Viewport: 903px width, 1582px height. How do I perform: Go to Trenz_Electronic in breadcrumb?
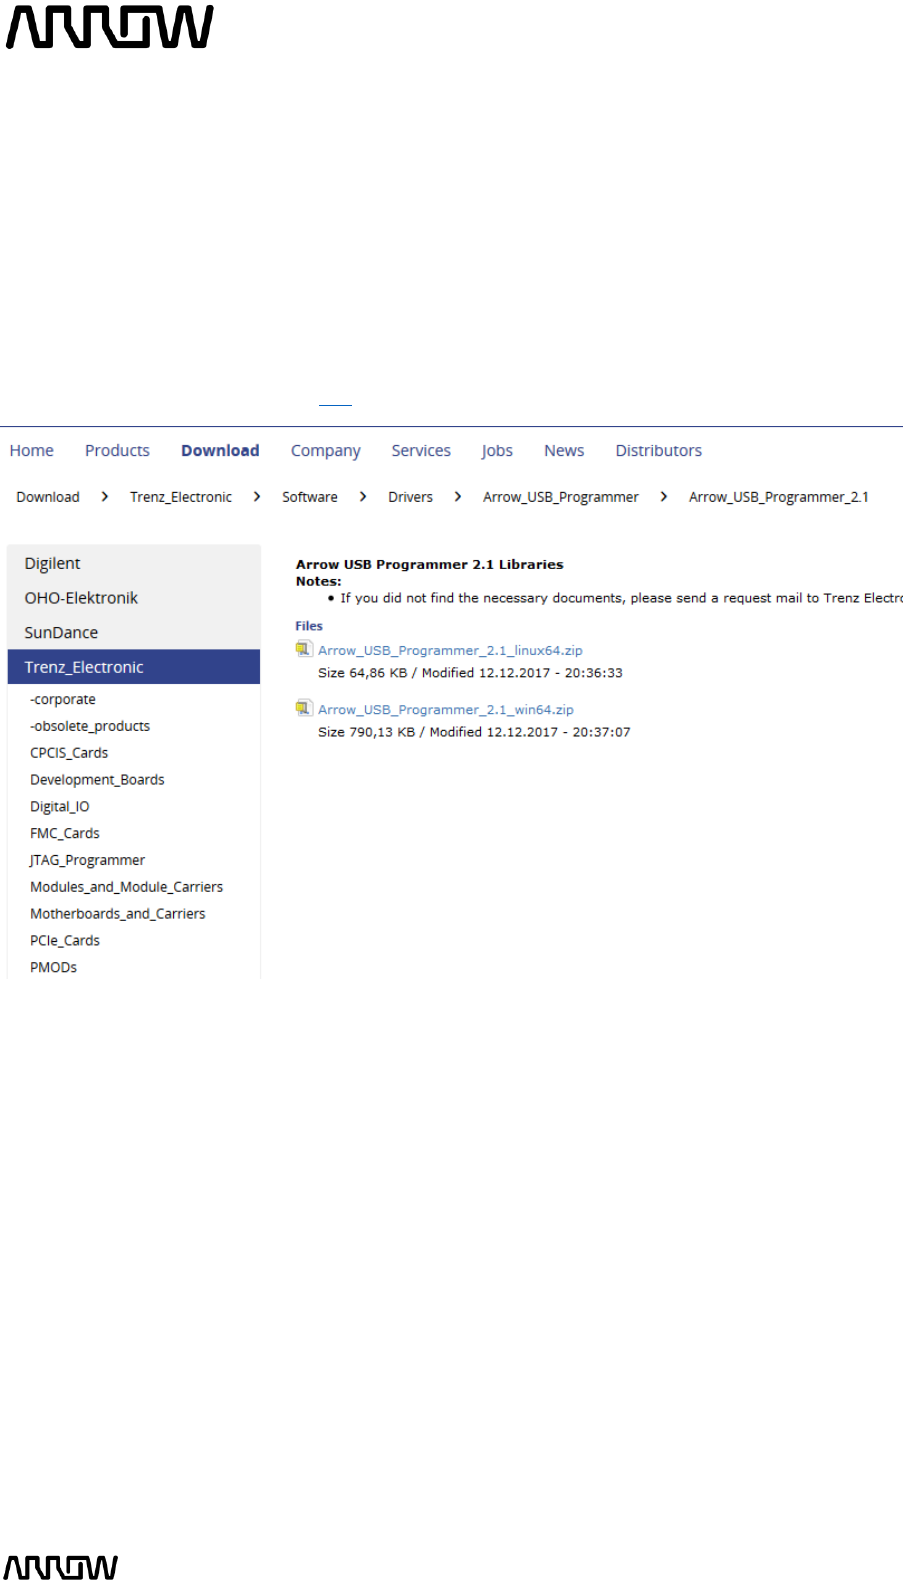point(181,497)
